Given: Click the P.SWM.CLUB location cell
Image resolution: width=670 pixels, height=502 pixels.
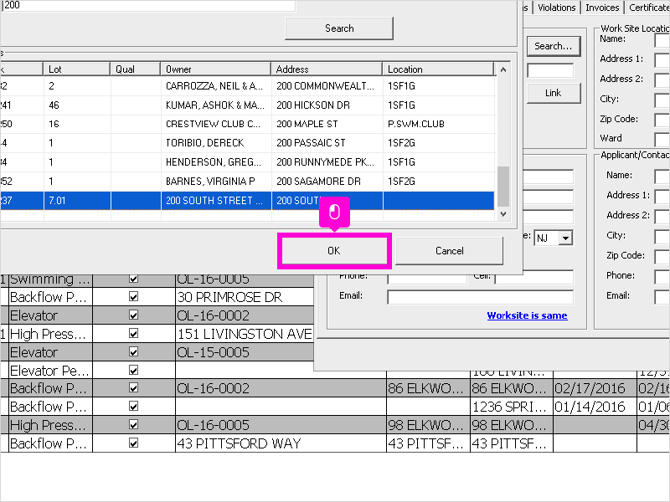Looking at the screenshot, I should (438, 124).
